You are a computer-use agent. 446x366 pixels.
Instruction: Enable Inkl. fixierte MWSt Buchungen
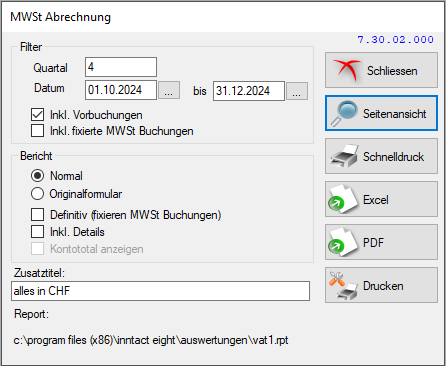pyautogui.click(x=37, y=131)
